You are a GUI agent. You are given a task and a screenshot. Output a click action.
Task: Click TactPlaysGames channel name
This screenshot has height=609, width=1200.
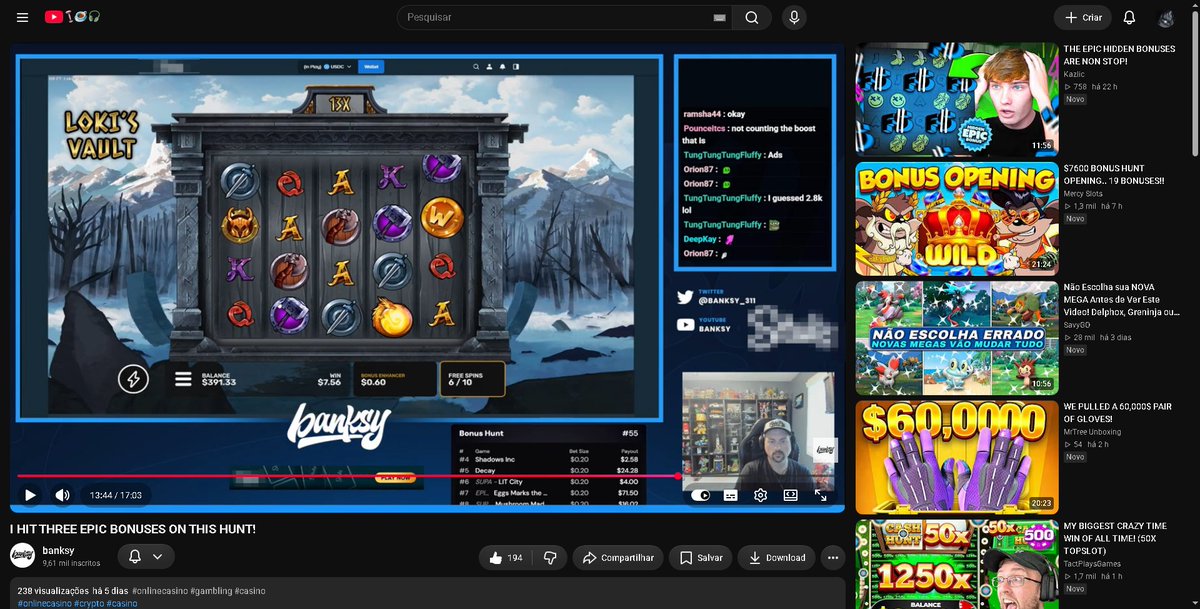[1094, 564]
